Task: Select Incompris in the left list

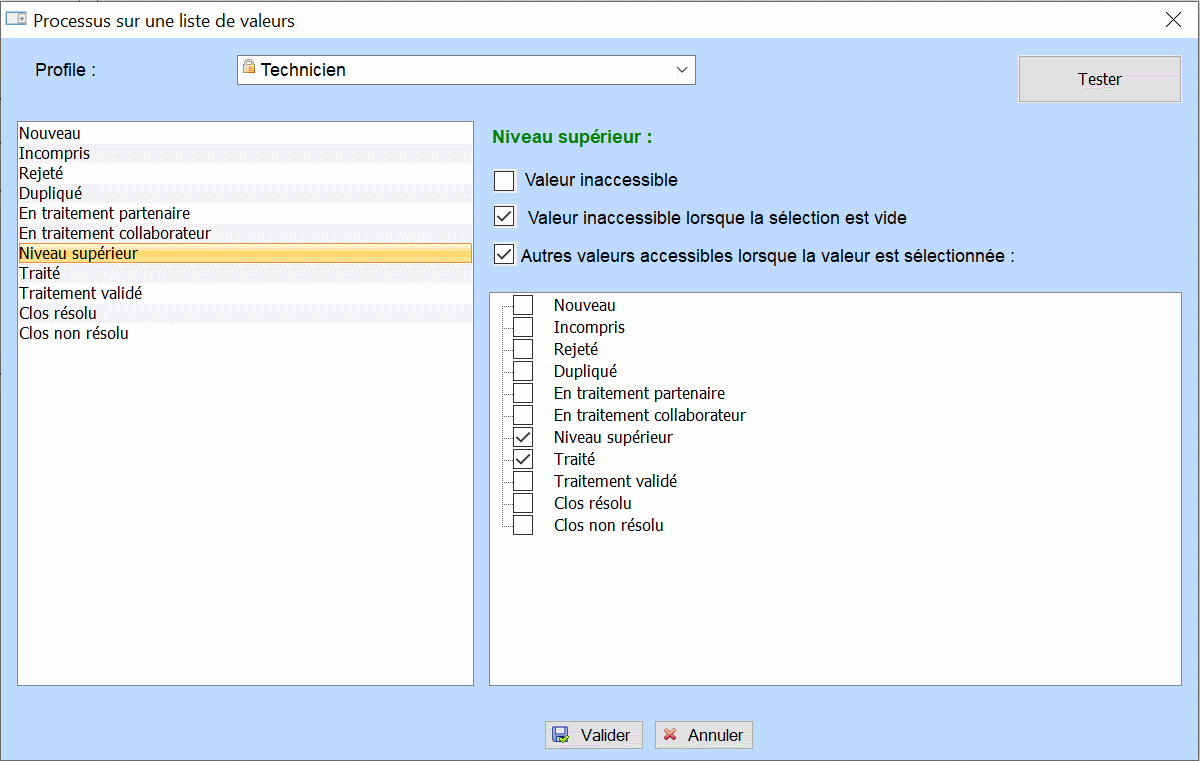Action: [245, 153]
